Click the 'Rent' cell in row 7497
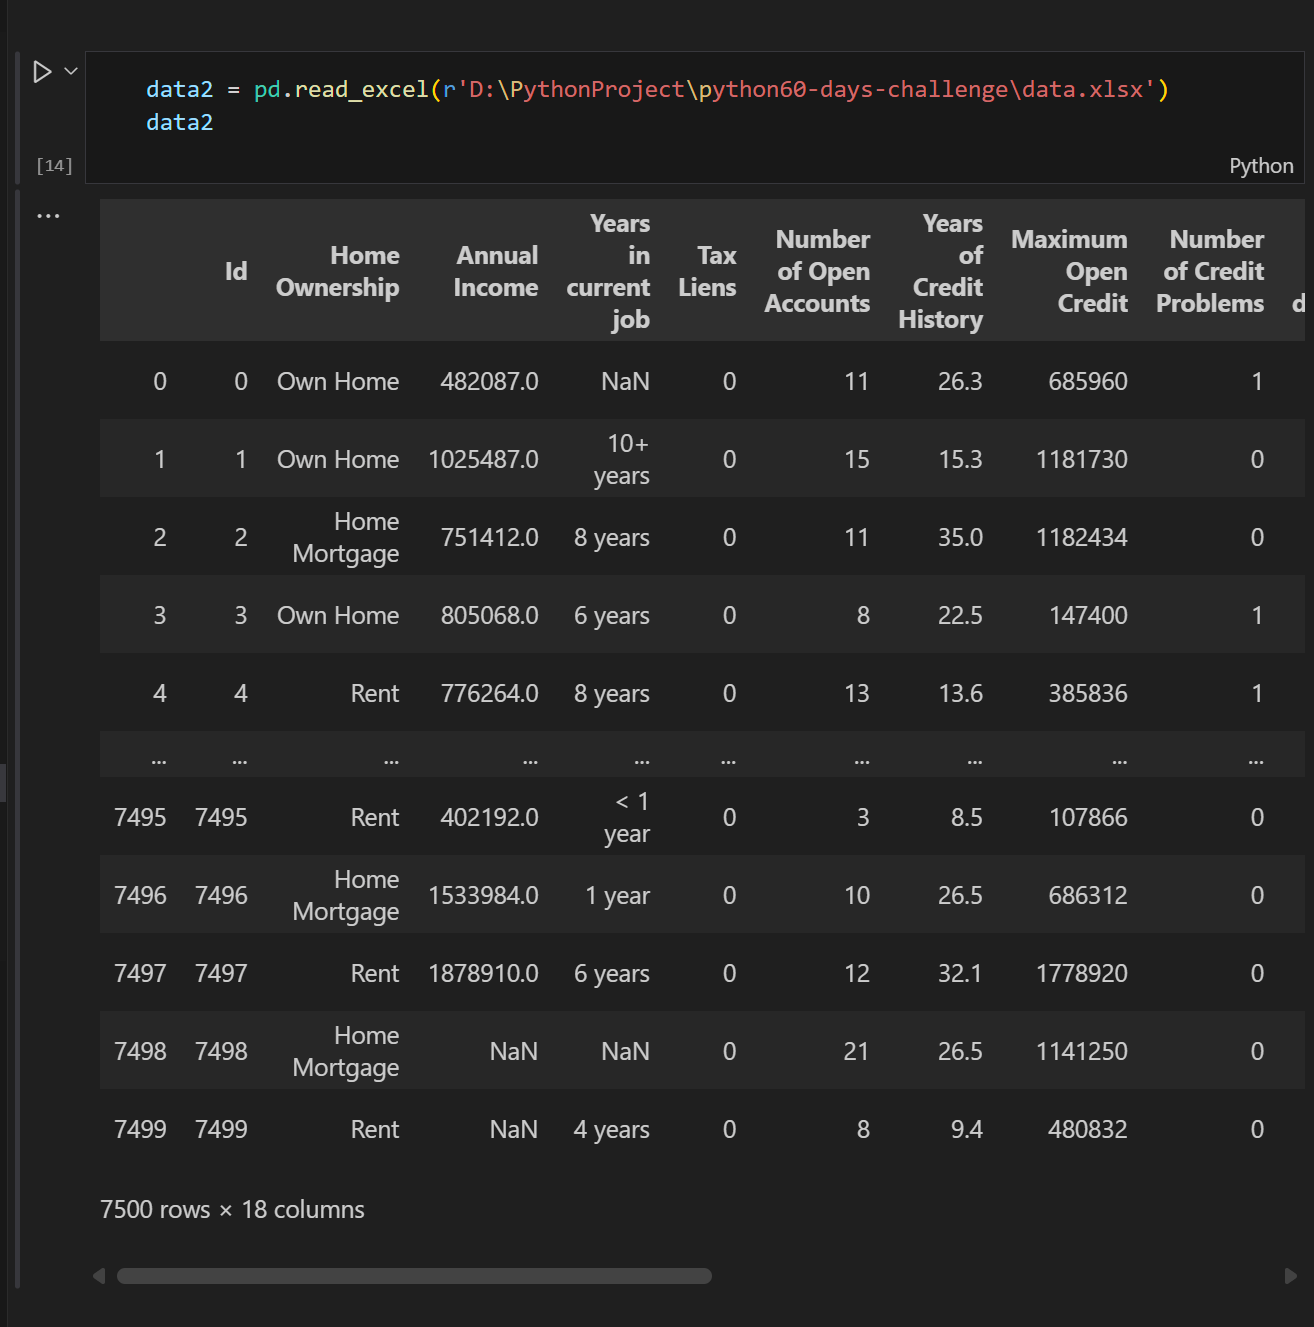This screenshot has height=1327, width=1314. pos(375,974)
